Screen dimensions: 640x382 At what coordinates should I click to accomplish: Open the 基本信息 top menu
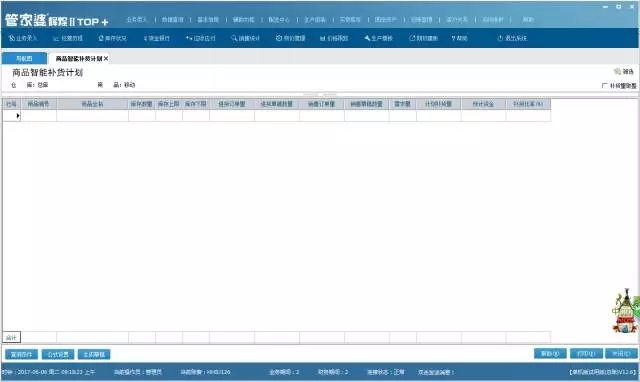208,20
